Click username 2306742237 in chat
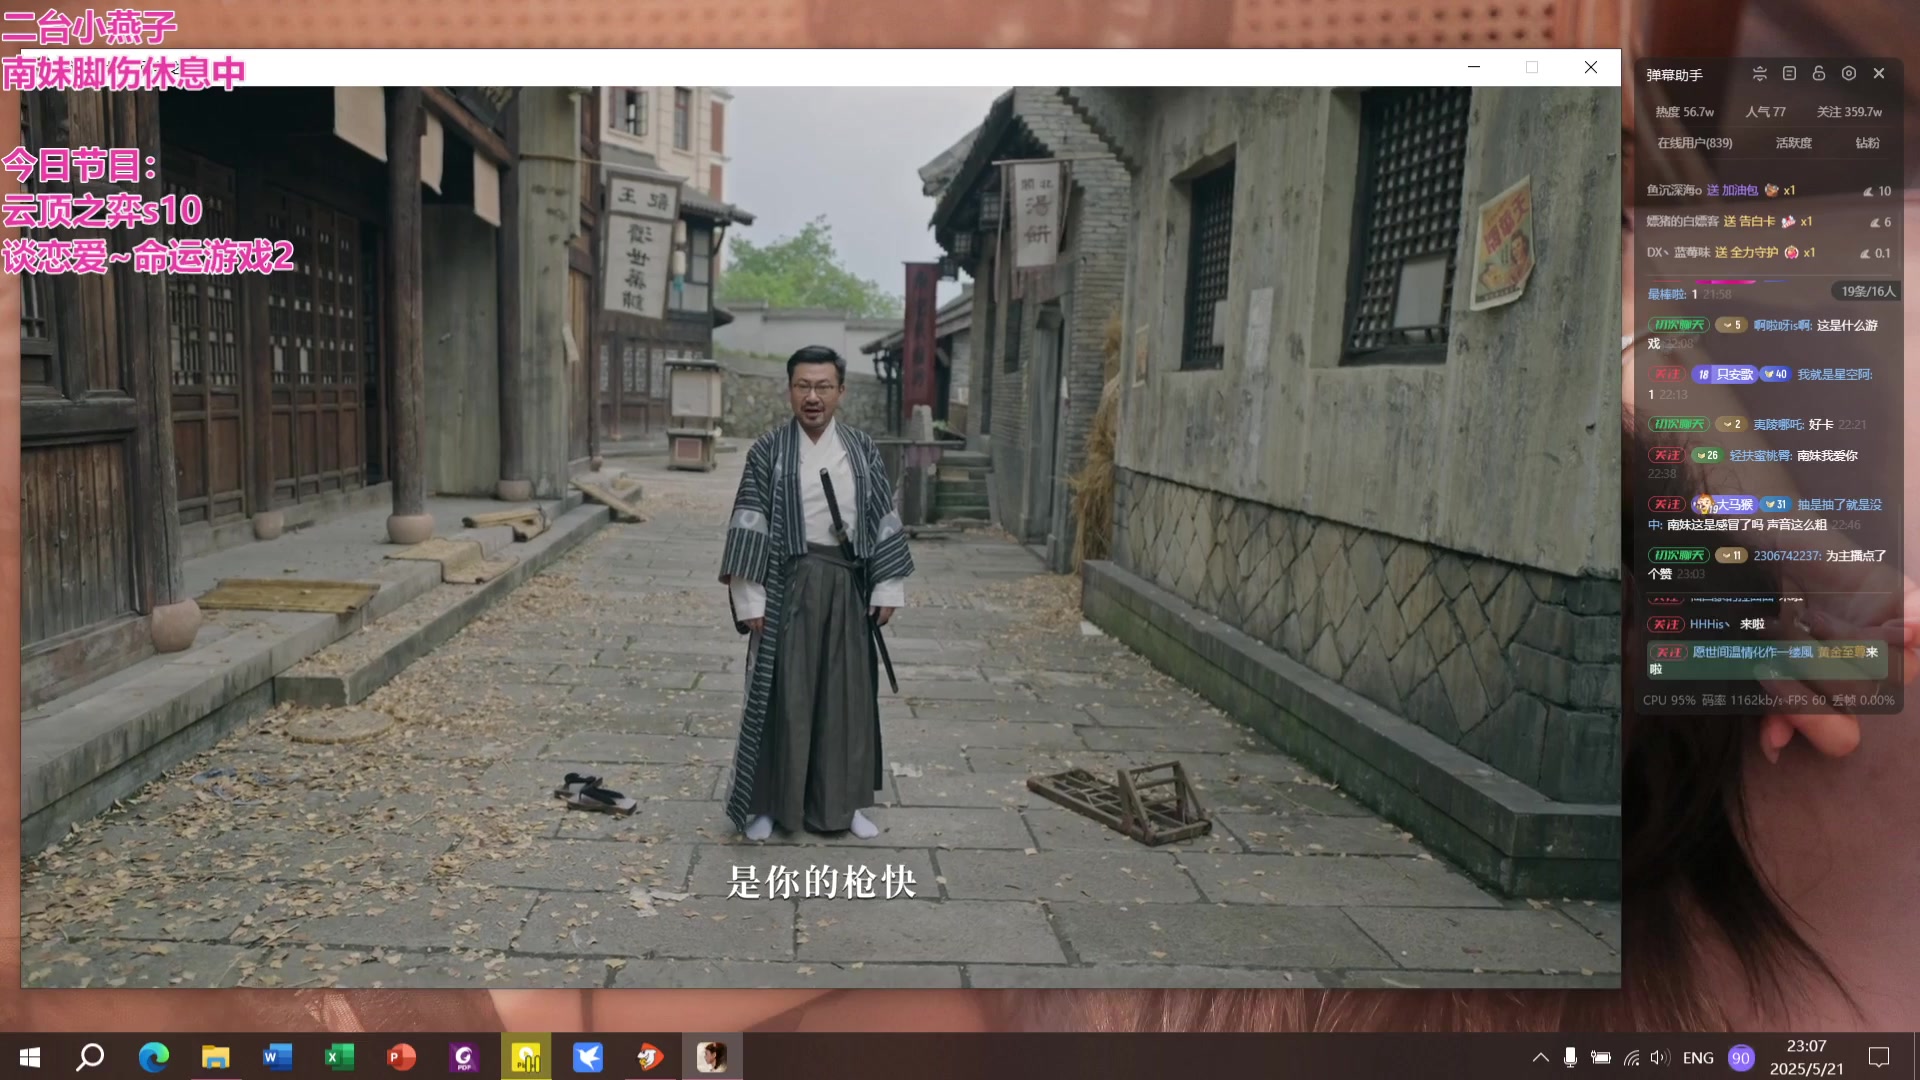1920x1080 pixels. (1786, 555)
